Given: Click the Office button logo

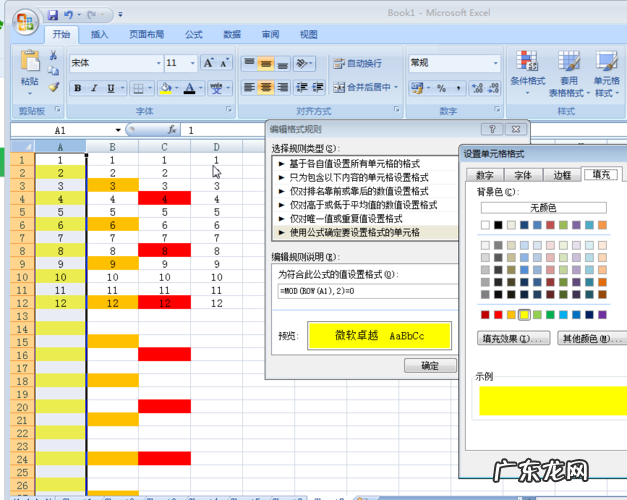Looking at the screenshot, I should pos(20,18).
